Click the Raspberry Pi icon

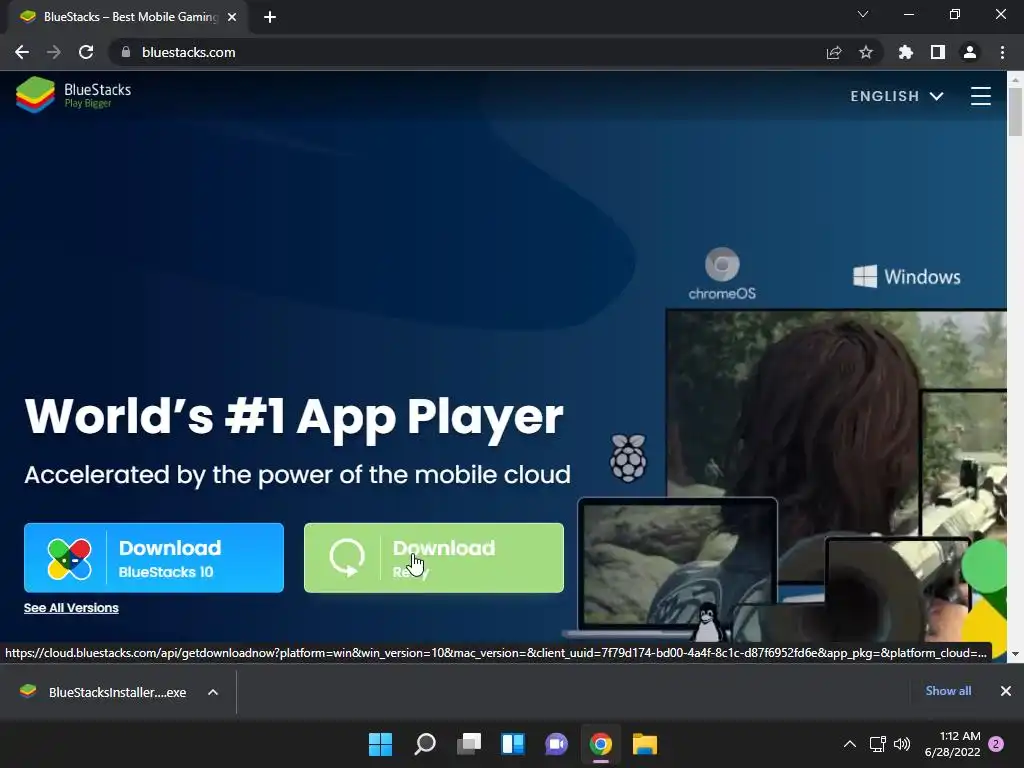pos(628,458)
